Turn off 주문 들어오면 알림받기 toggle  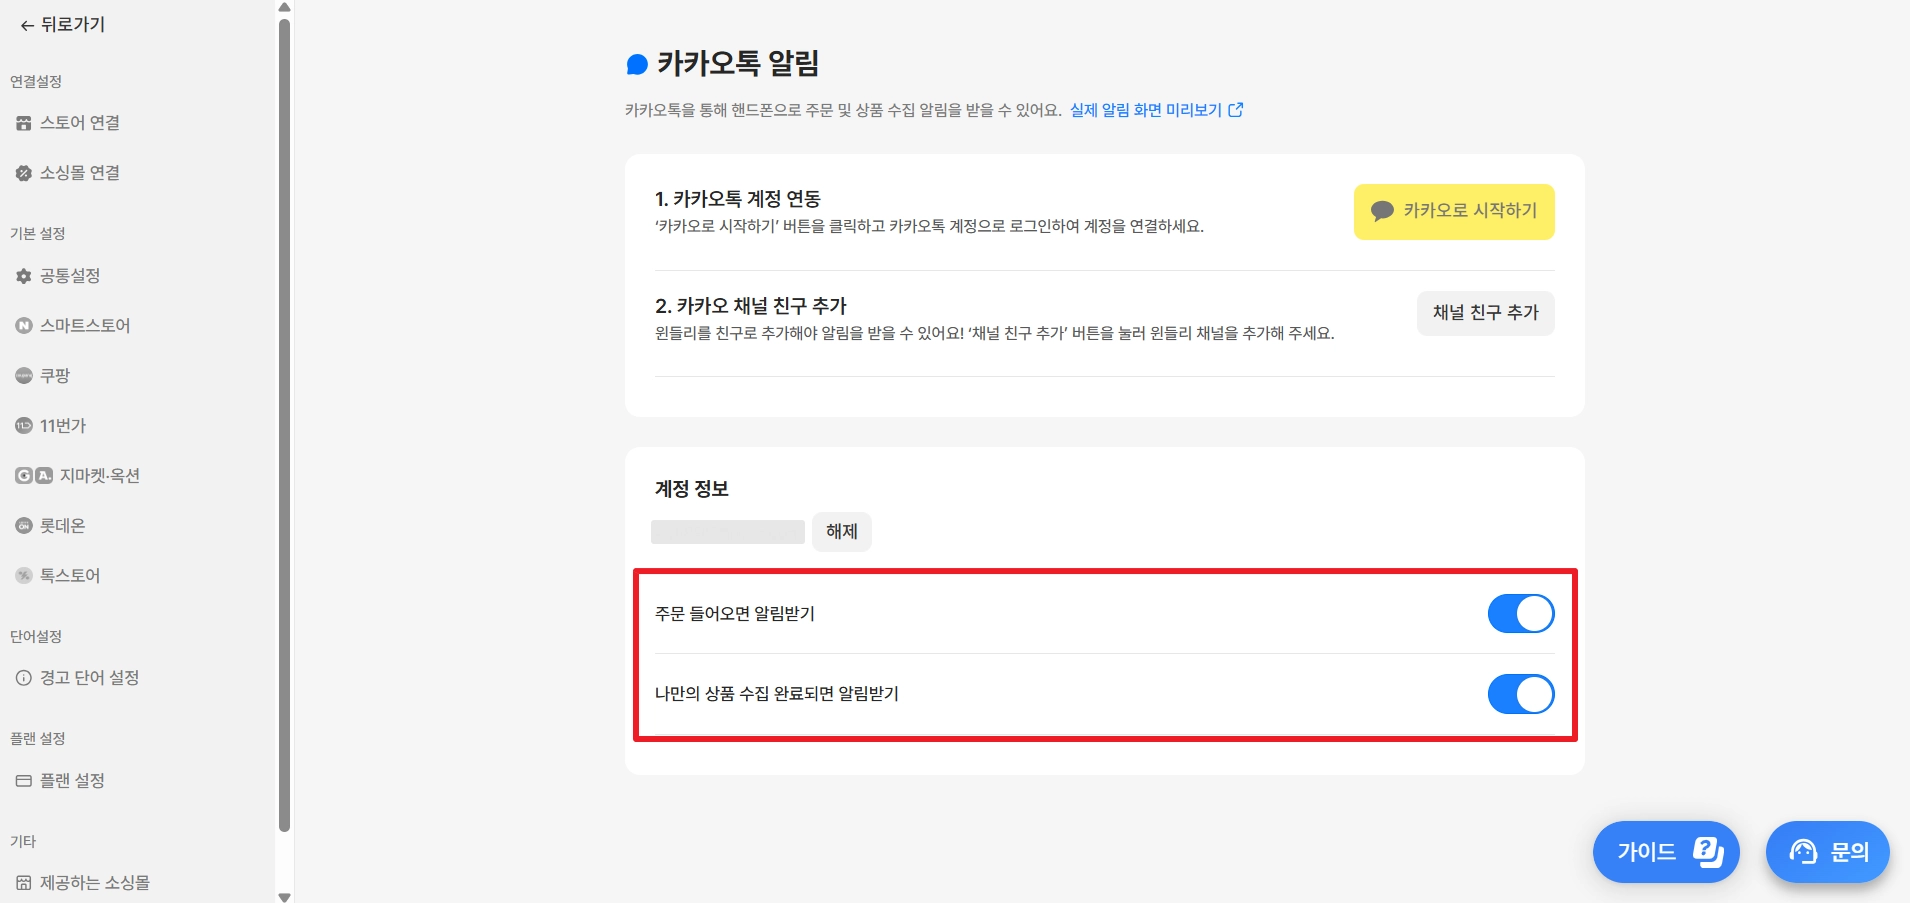[x=1521, y=614]
